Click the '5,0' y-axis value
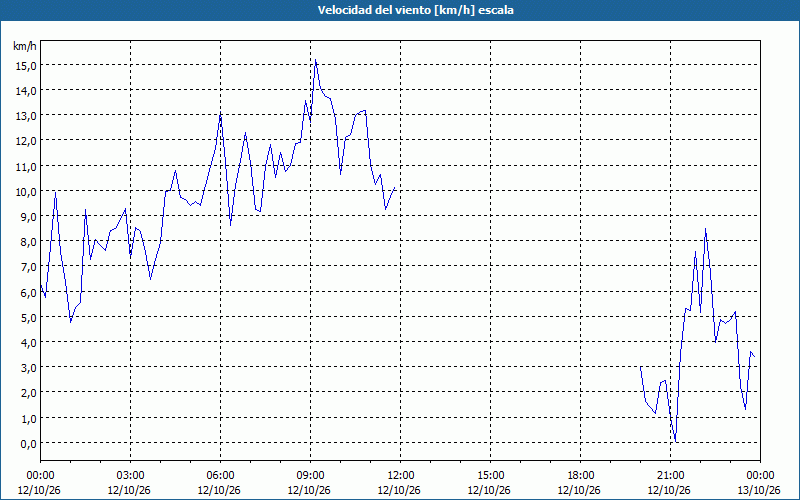This screenshot has height=500, width=800. (30, 317)
